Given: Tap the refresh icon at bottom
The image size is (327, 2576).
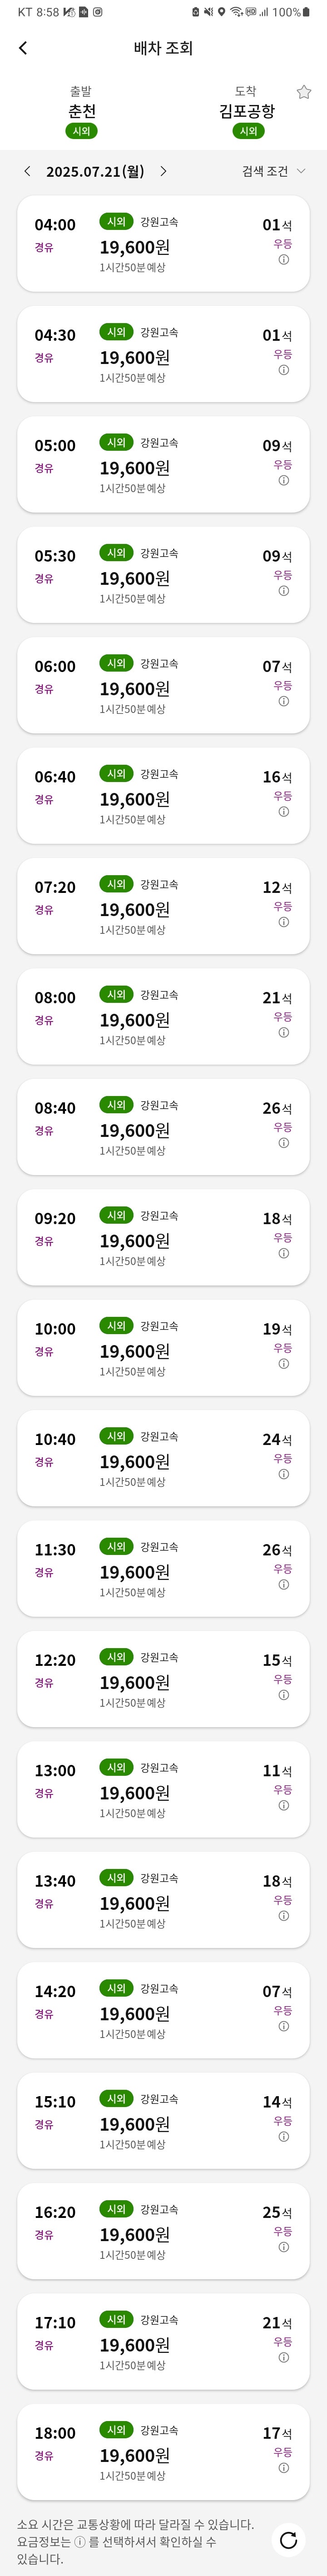Looking at the screenshot, I should [288, 2540].
